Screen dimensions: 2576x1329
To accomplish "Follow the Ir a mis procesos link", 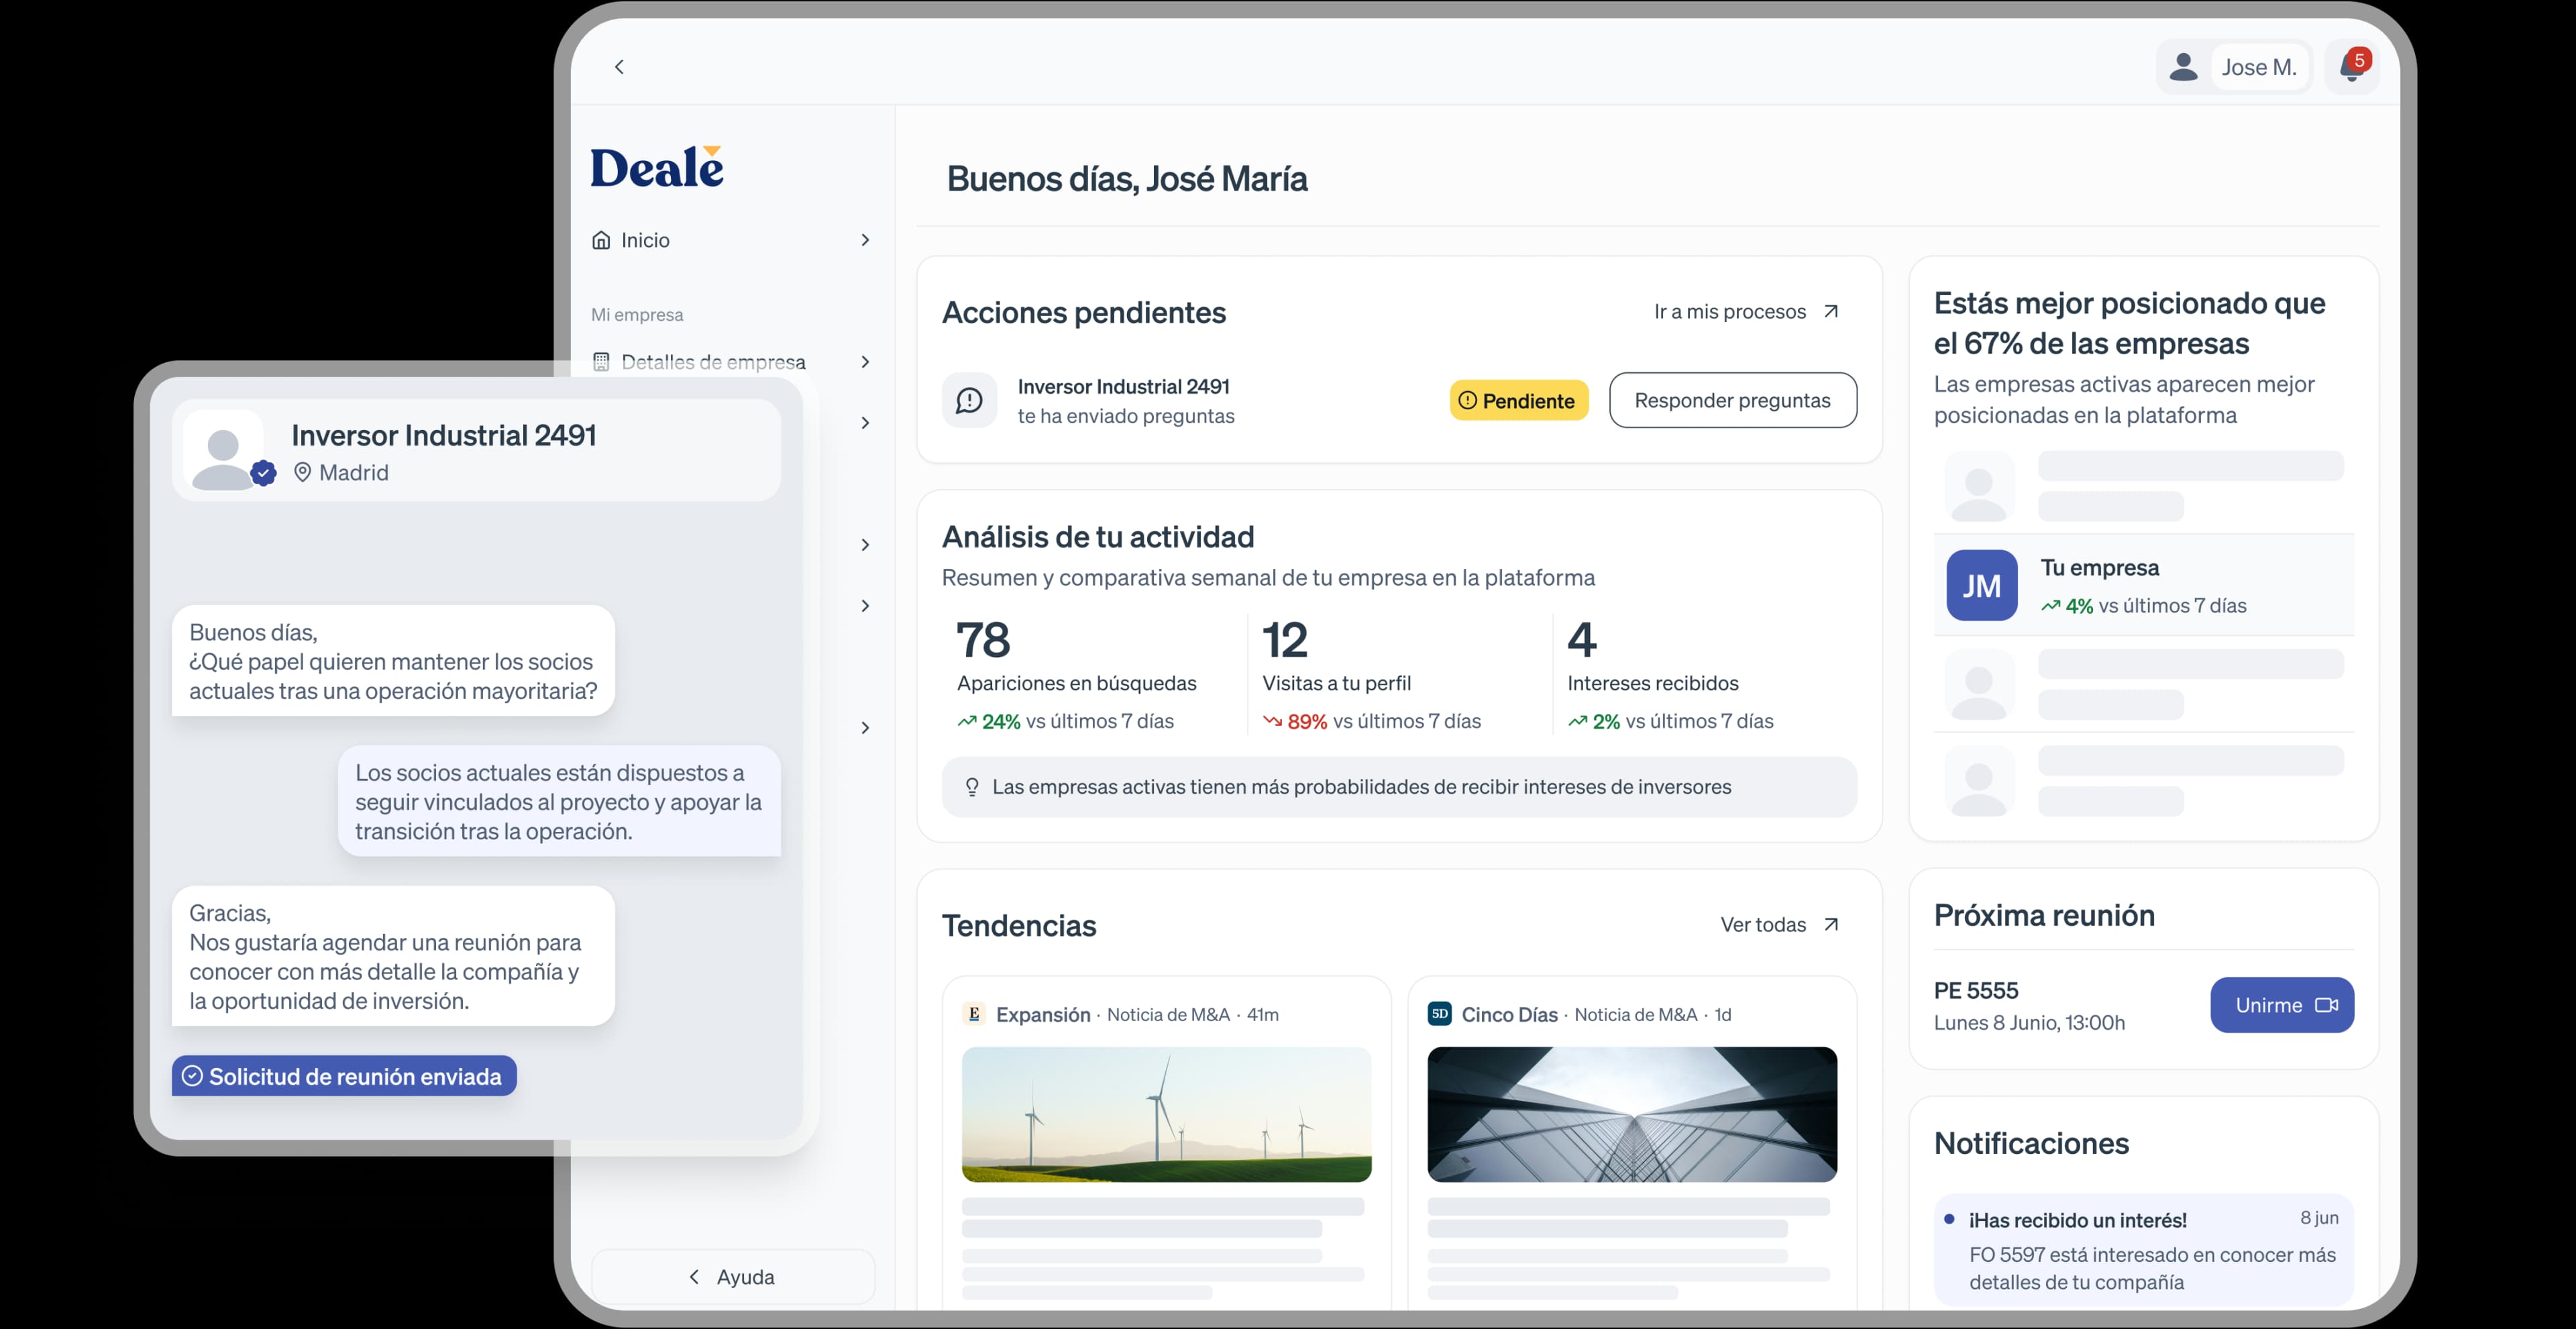I will 1746,312.
